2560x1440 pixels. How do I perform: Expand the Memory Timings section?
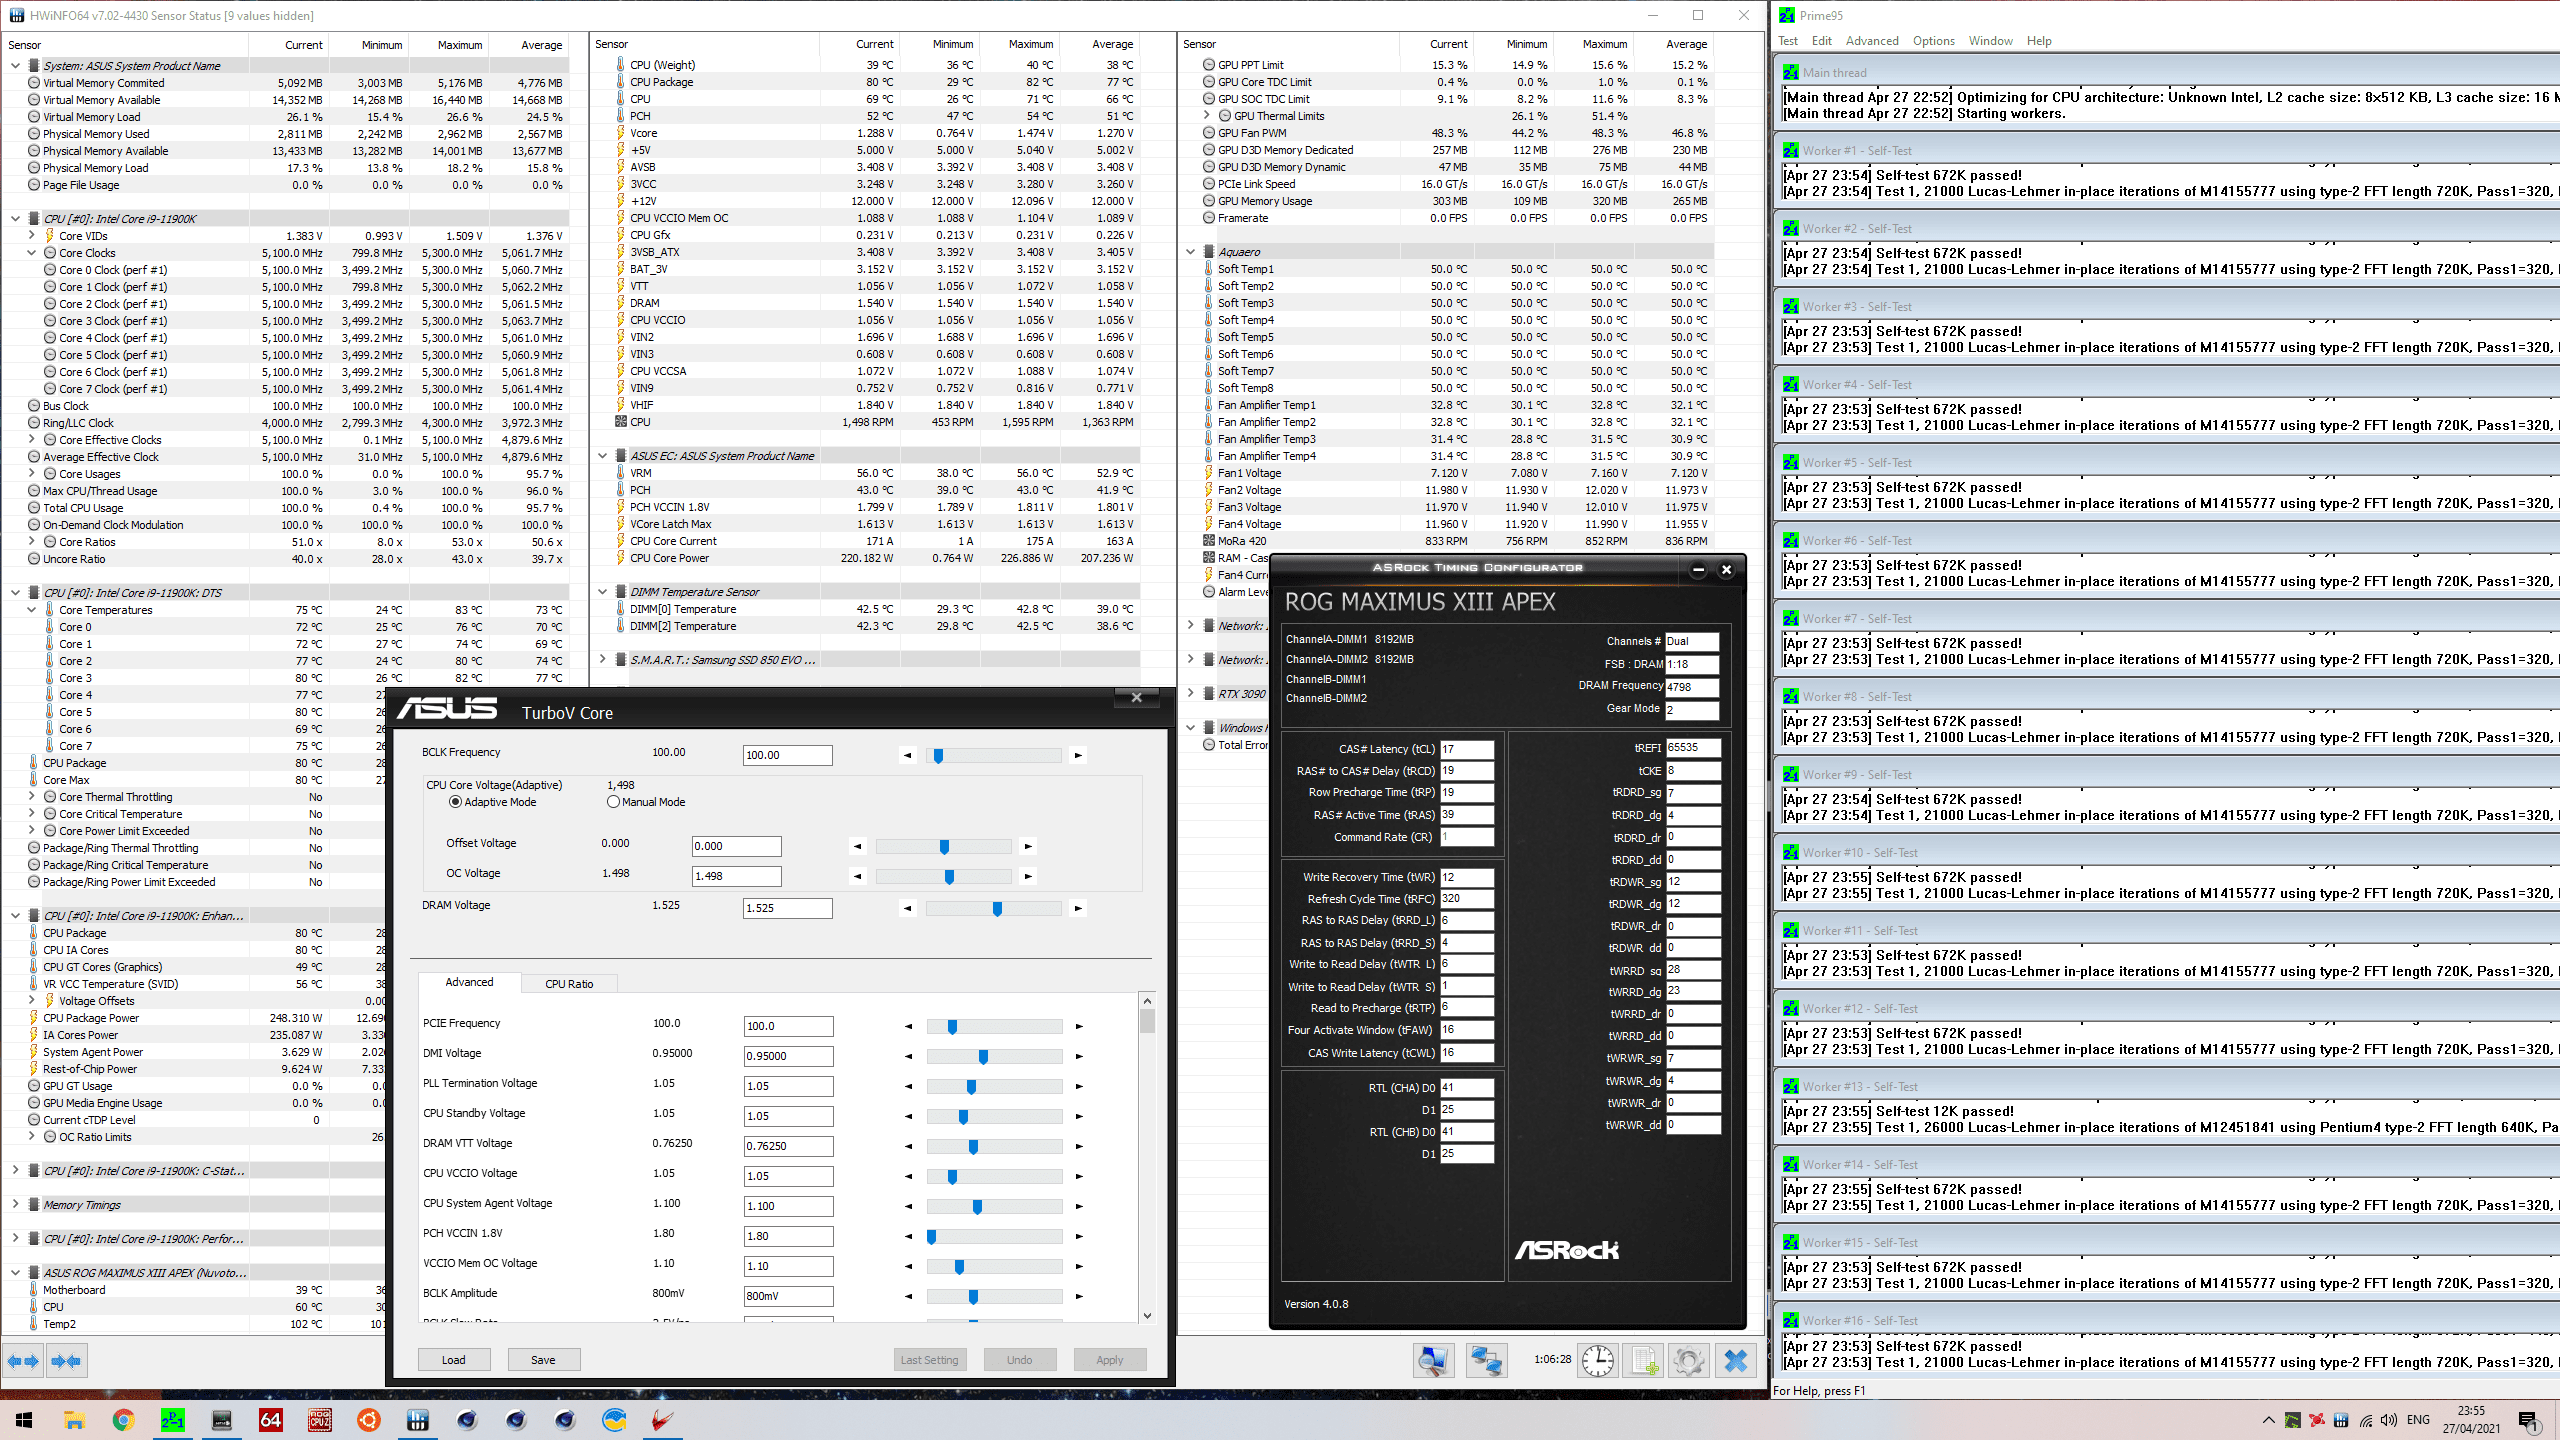[x=15, y=1205]
